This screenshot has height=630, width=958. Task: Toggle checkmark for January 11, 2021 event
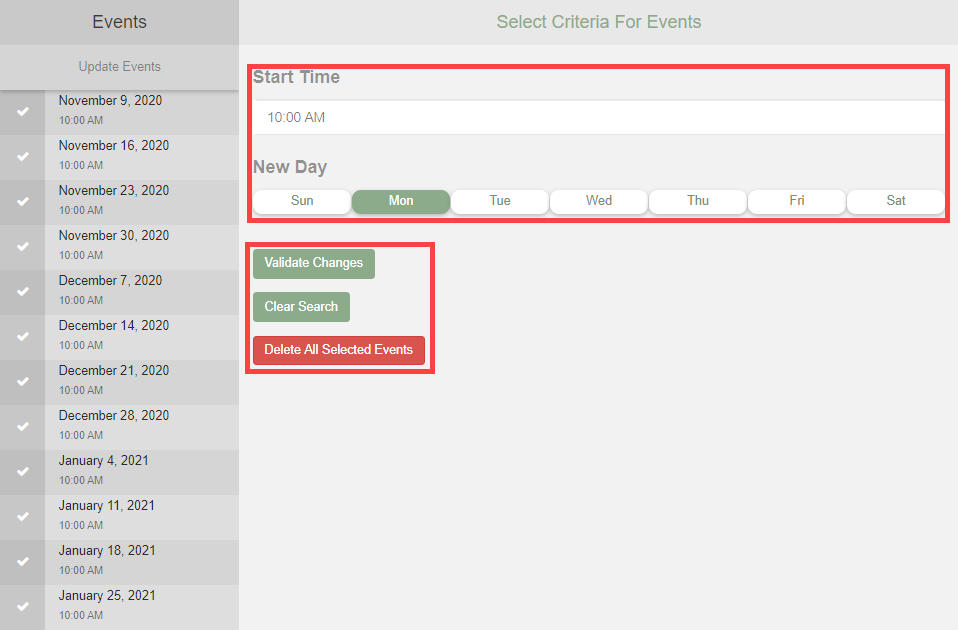tap(23, 516)
